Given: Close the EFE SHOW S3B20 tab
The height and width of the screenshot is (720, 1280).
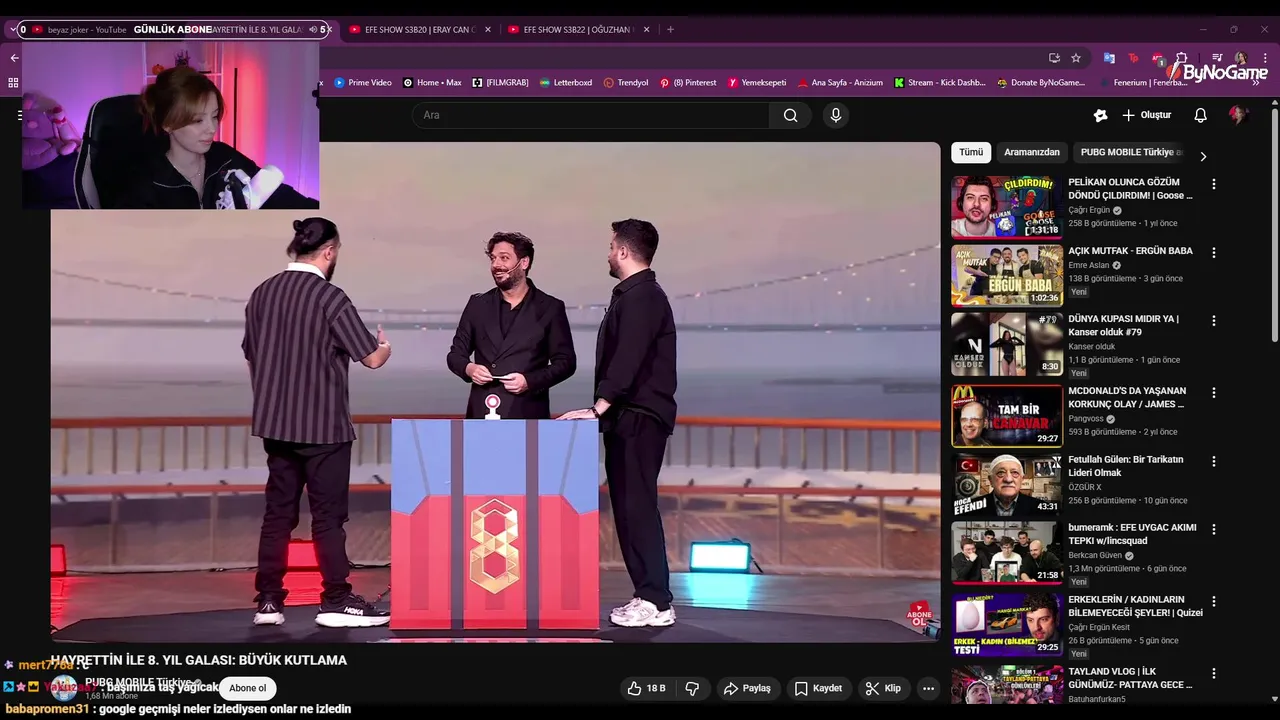Looking at the screenshot, I should (x=488, y=30).
